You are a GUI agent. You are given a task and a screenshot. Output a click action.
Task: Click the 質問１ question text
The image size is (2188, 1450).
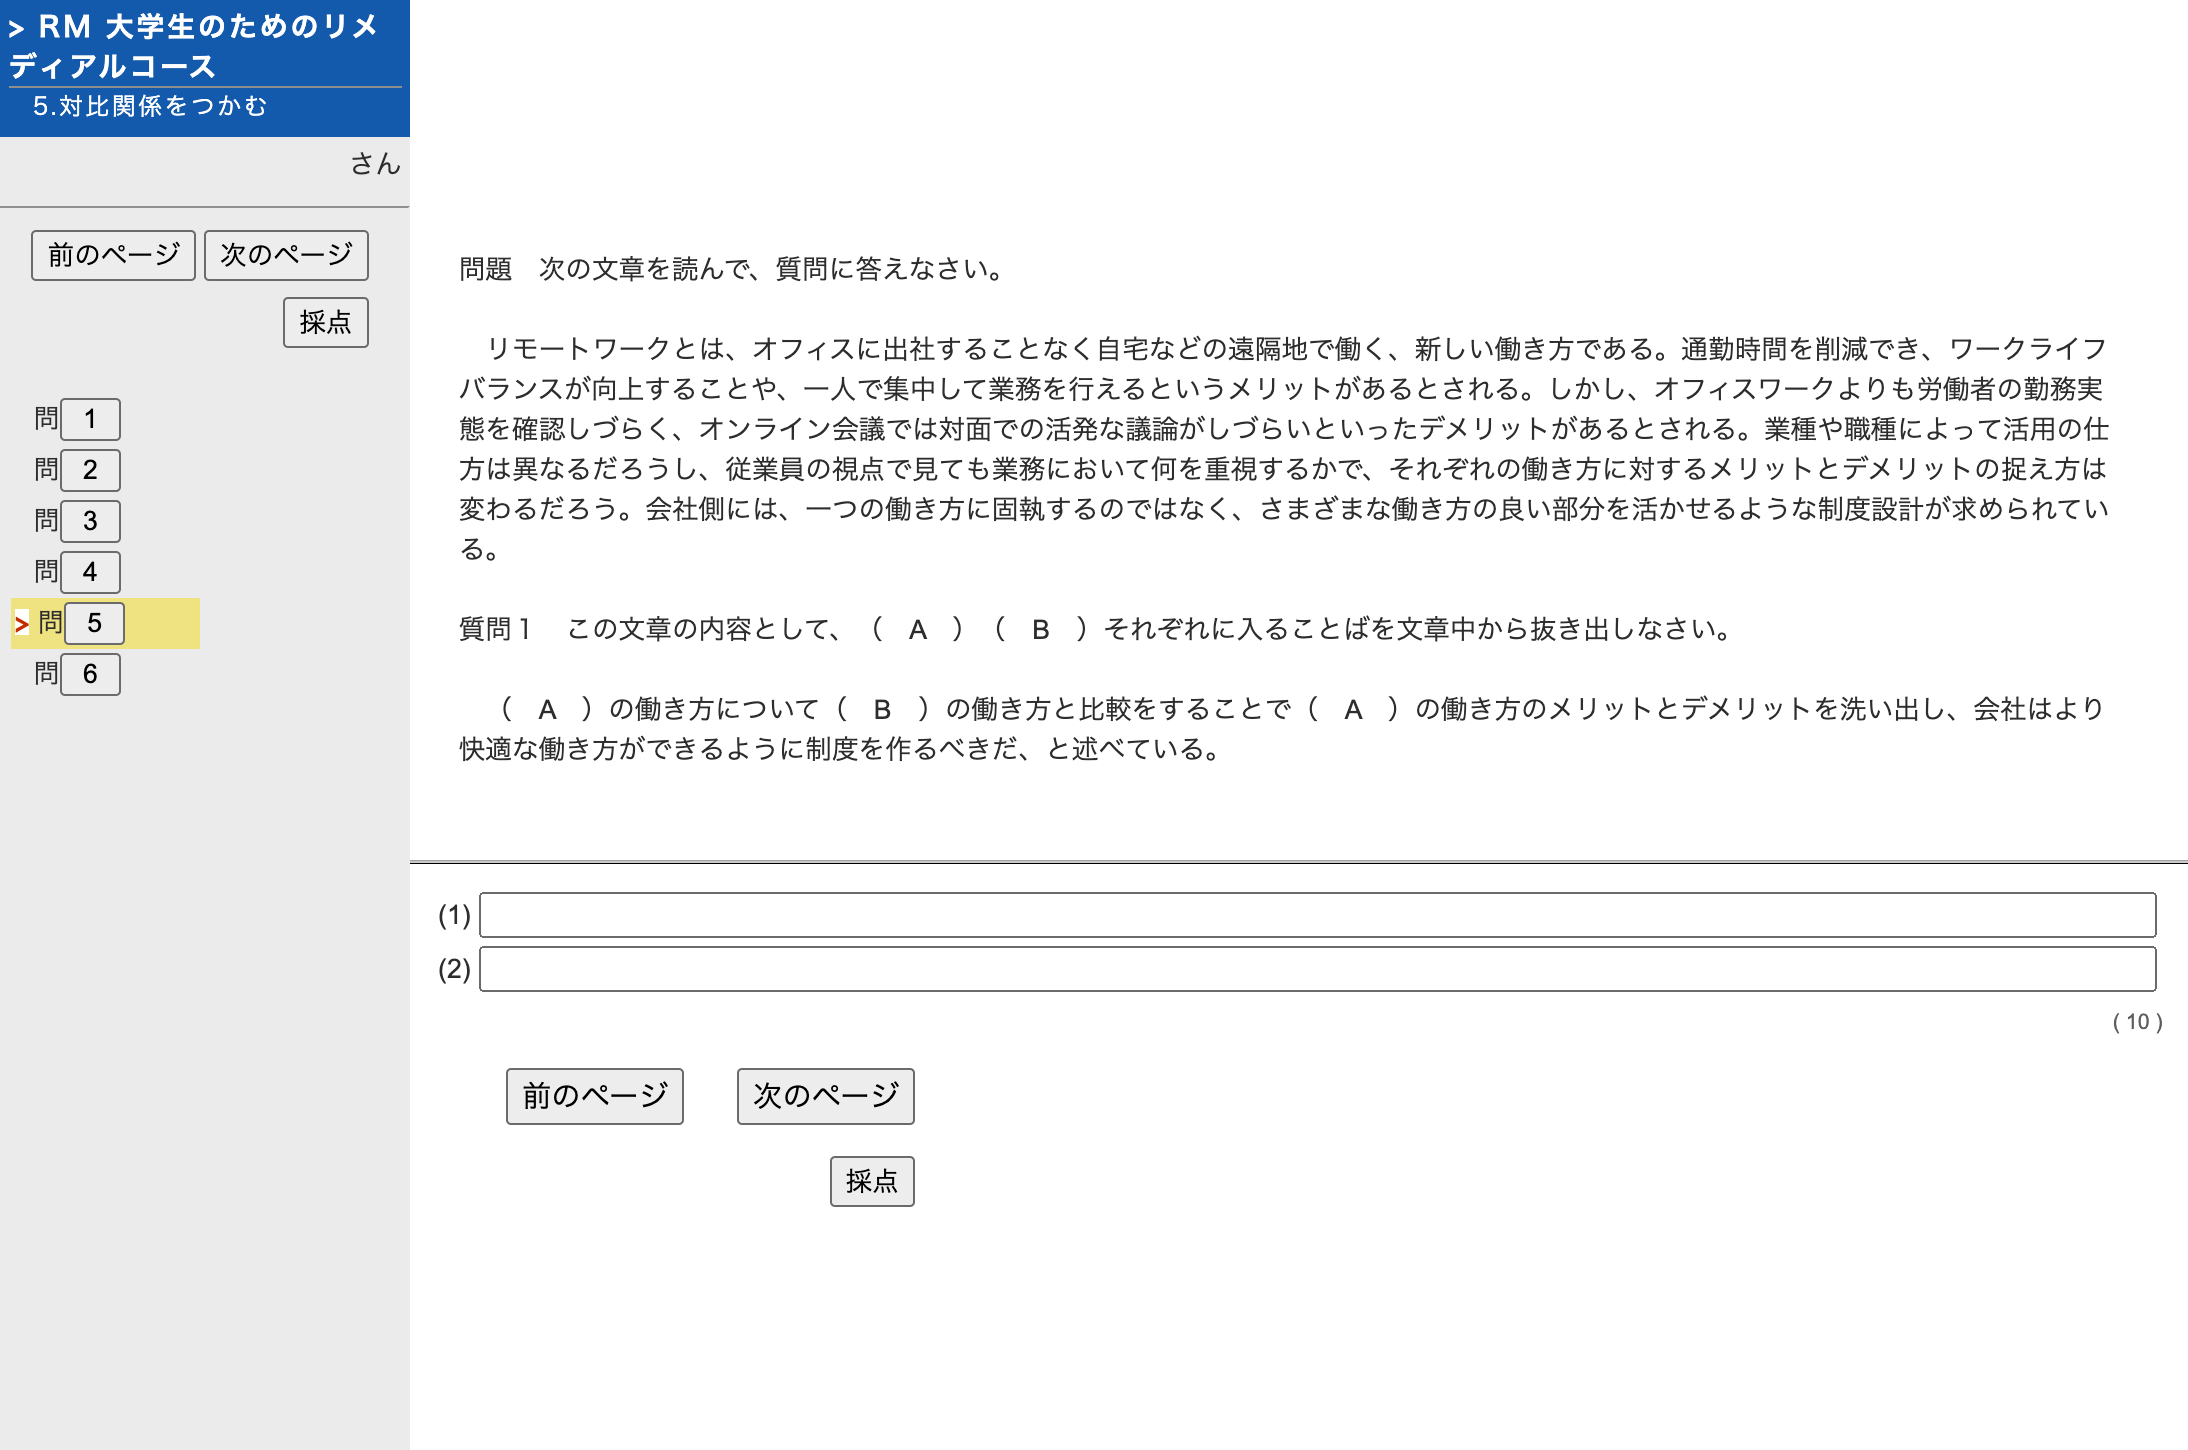(x=1095, y=629)
